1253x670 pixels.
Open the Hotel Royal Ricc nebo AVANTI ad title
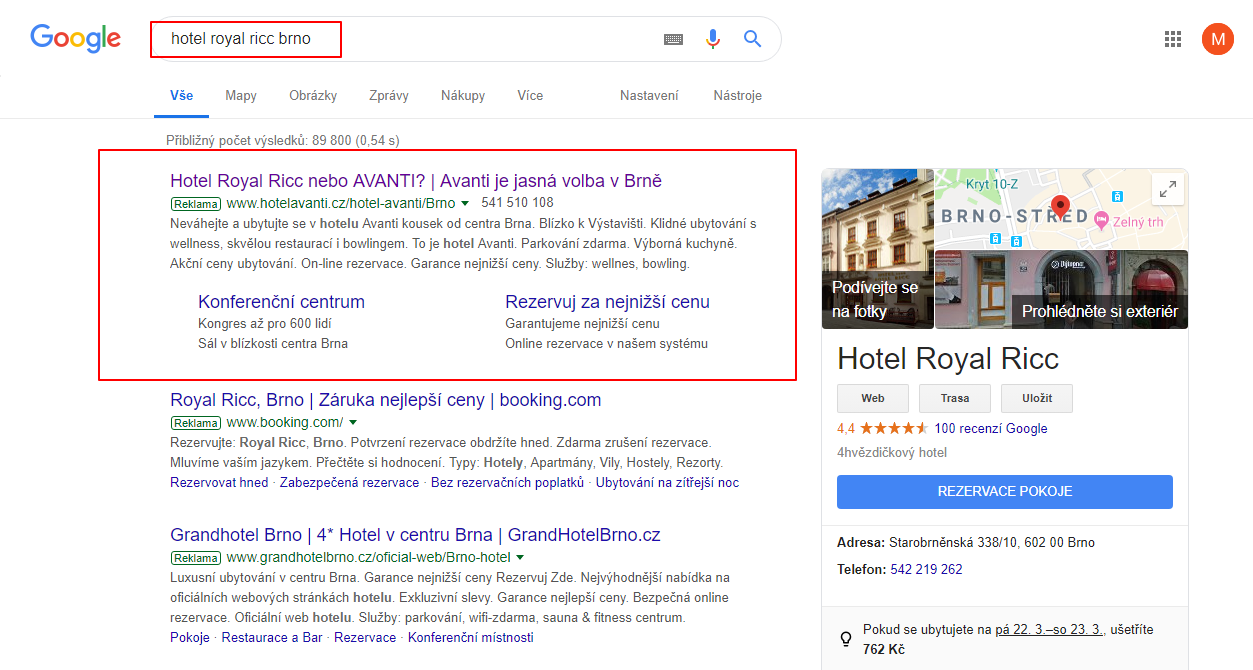pyautogui.click(x=416, y=181)
